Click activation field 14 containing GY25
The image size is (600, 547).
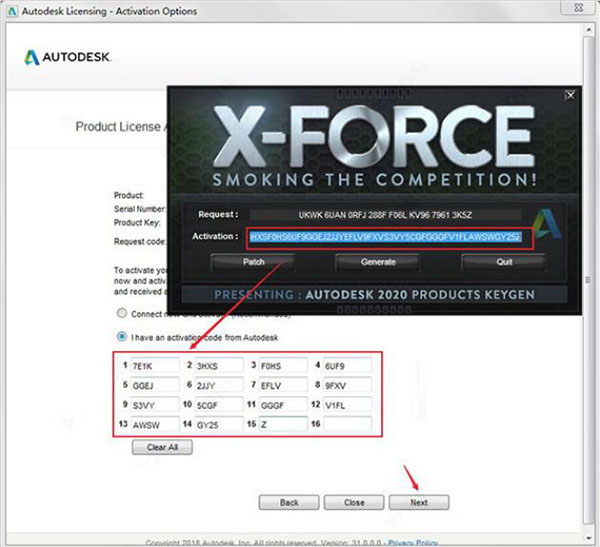(219, 425)
